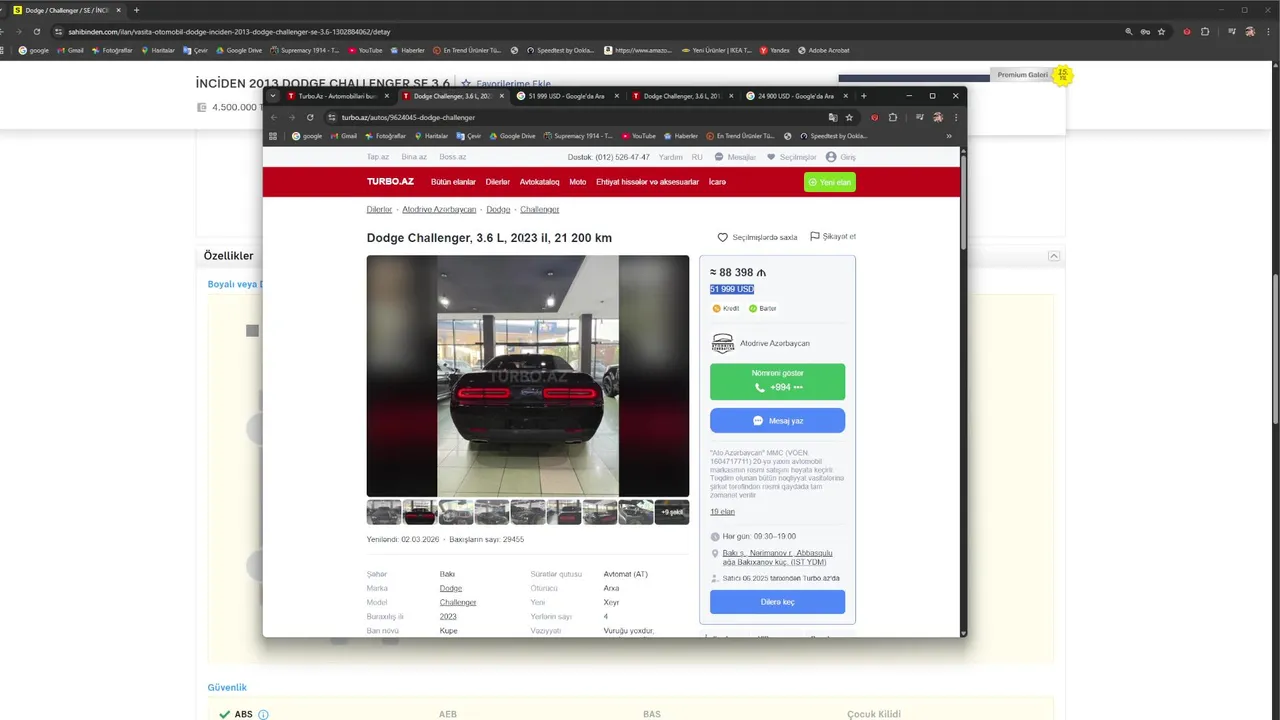1280x720 pixels.
Task: Open the Dilerlər menu in the red bar
Action: (498, 182)
